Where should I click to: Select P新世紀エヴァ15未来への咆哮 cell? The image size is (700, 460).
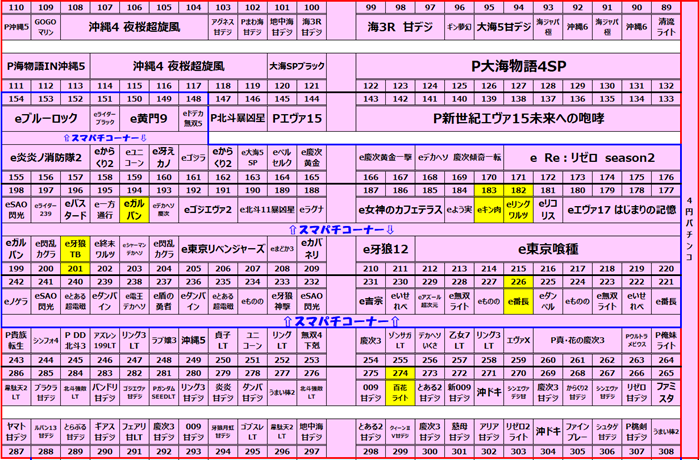coord(518,118)
